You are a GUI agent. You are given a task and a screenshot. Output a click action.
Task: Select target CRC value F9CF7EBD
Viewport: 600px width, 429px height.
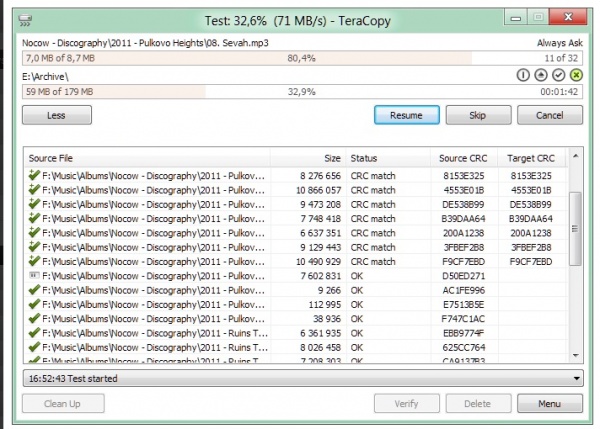pyautogui.click(x=531, y=262)
